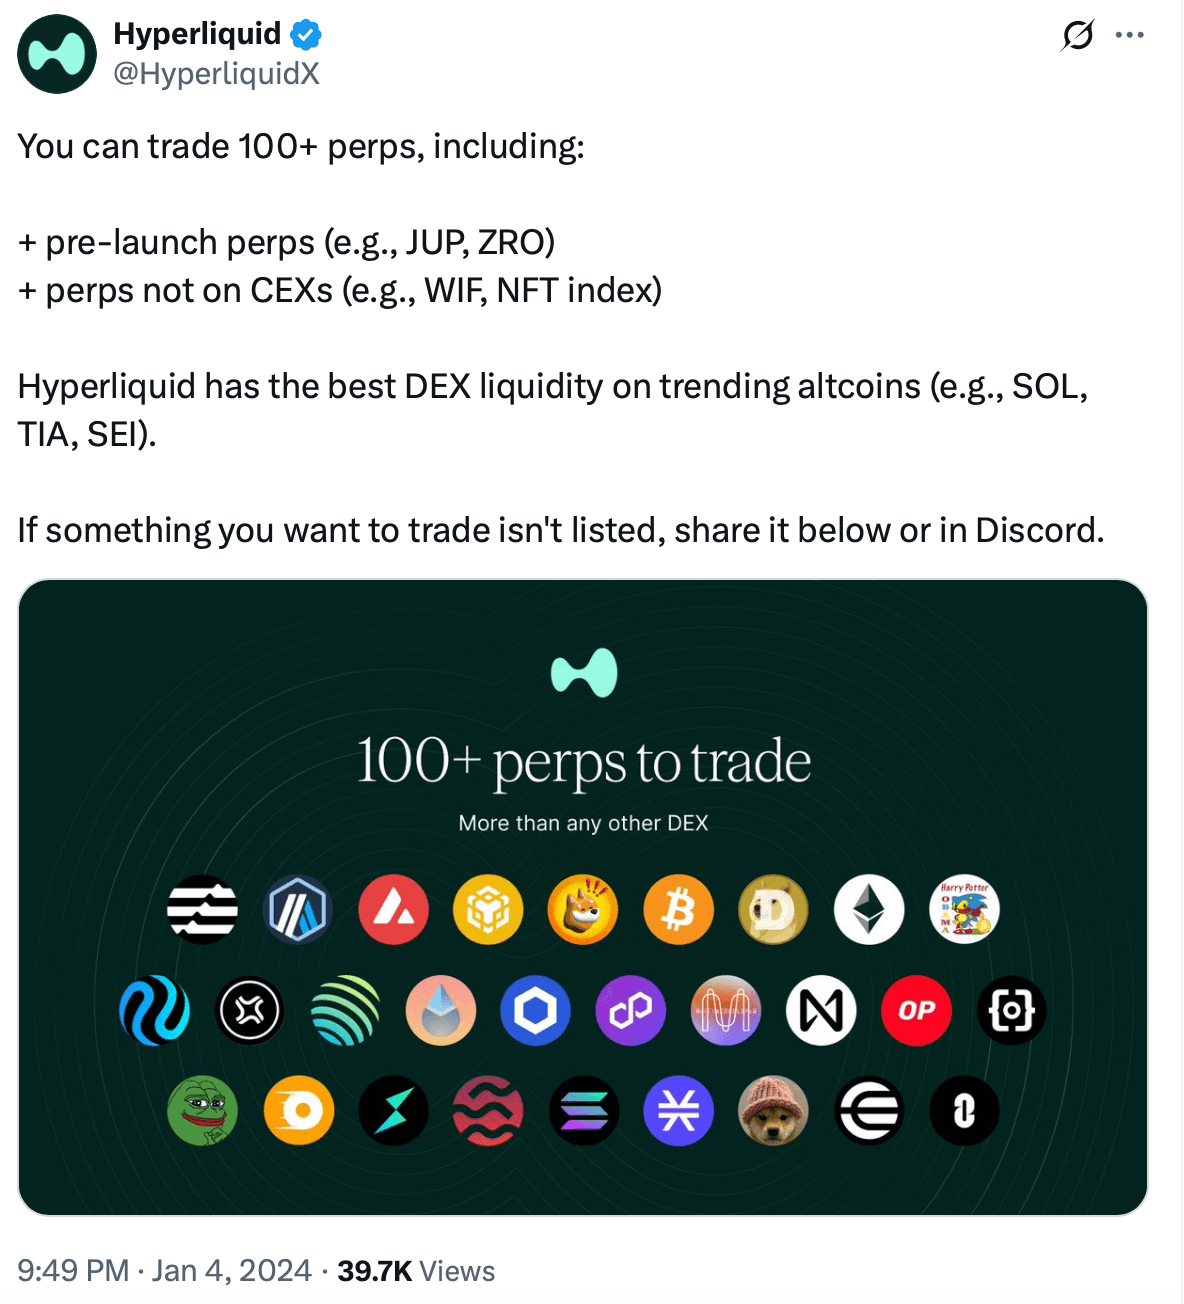Click the Dogecoin coin icon

coord(773,910)
